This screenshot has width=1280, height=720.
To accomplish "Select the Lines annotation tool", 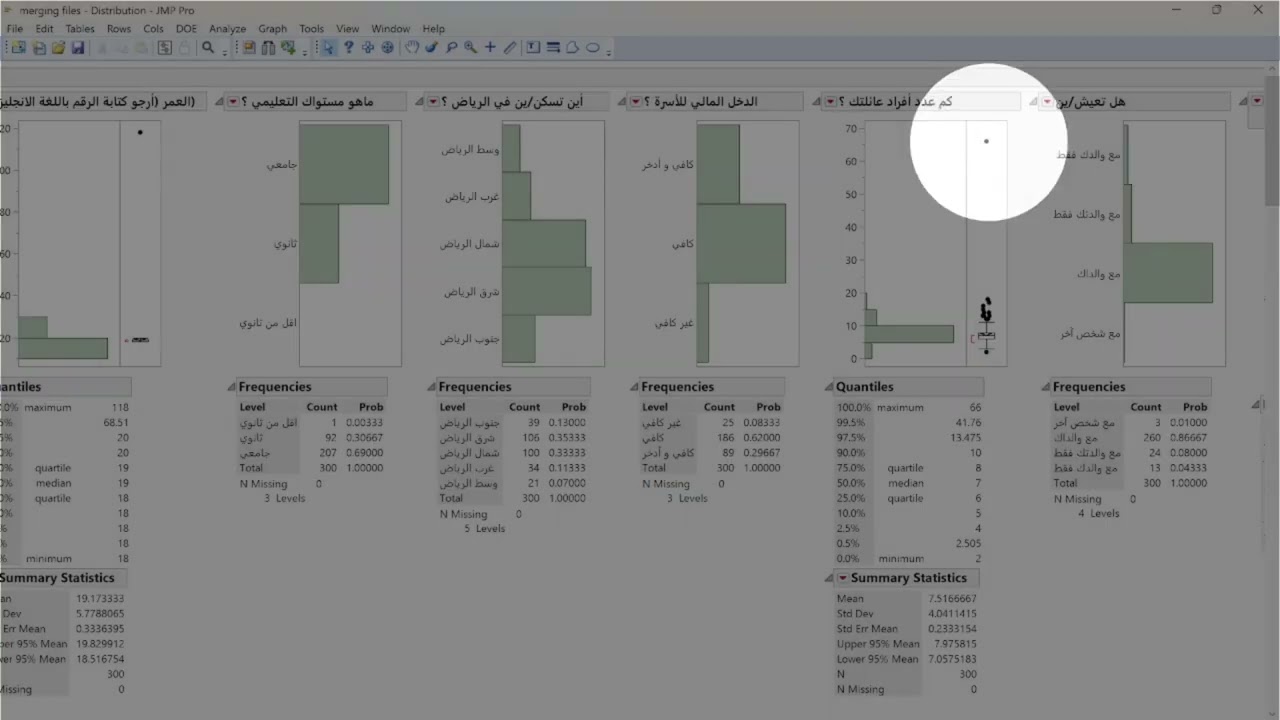I will click(x=553, y=47).
